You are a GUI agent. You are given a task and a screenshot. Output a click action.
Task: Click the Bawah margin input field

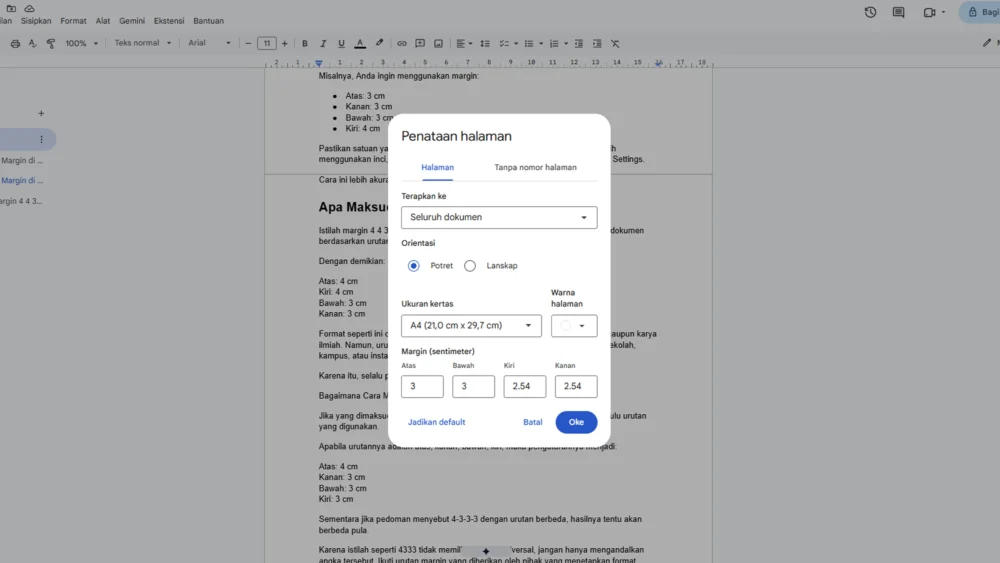tap(473, 386)
